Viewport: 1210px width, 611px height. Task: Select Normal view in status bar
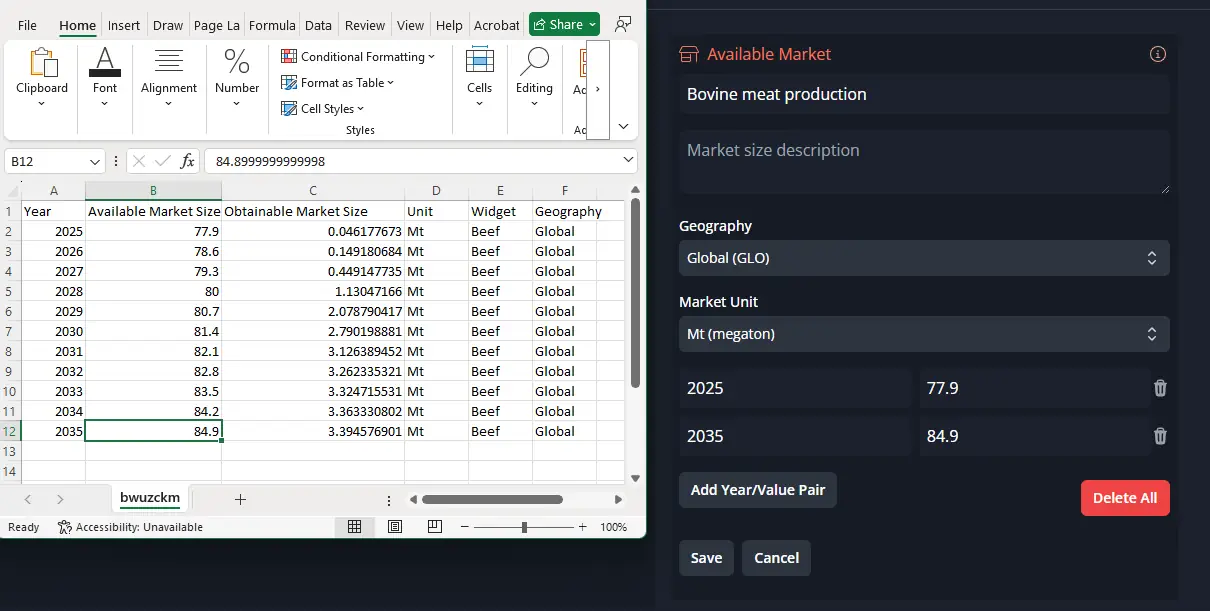(x=355, y=527)
